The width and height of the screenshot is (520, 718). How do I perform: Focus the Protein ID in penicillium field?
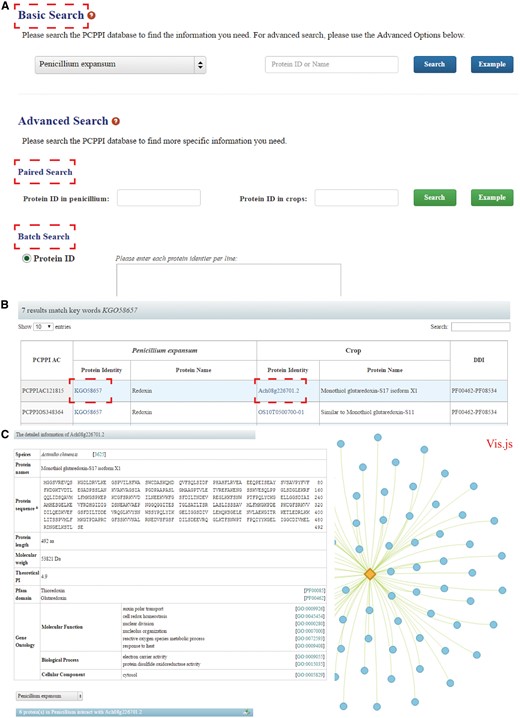pos(159,198)
